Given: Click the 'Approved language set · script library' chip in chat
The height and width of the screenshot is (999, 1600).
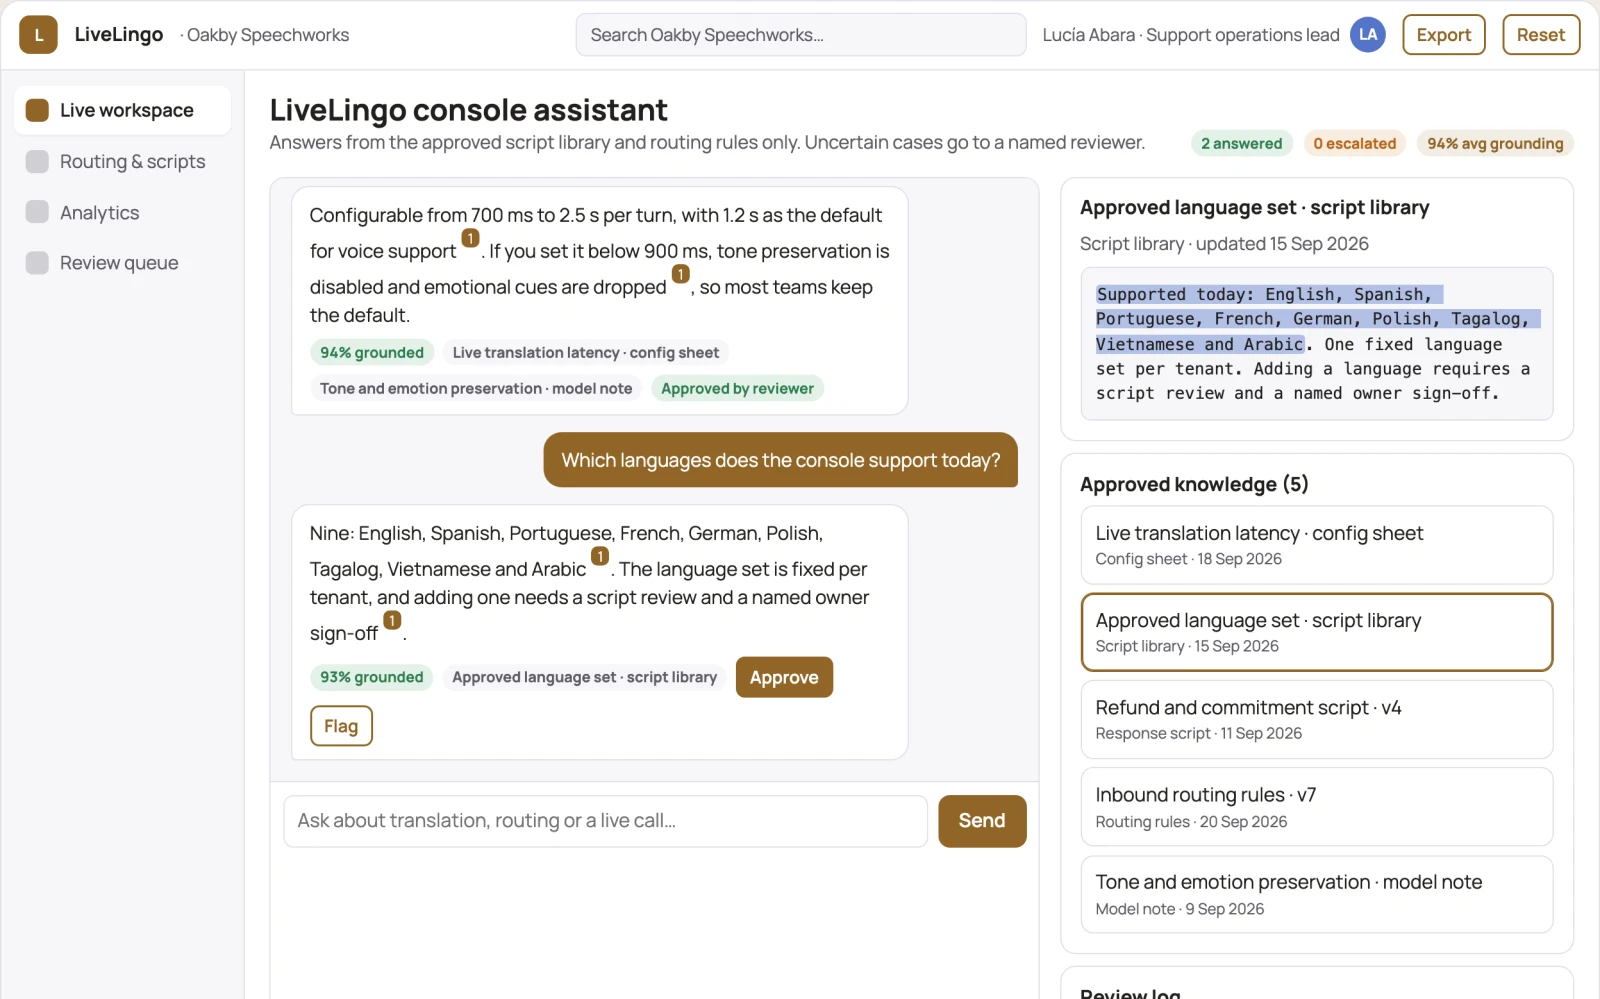Looking at the screenshot, I should pos(585,677).
